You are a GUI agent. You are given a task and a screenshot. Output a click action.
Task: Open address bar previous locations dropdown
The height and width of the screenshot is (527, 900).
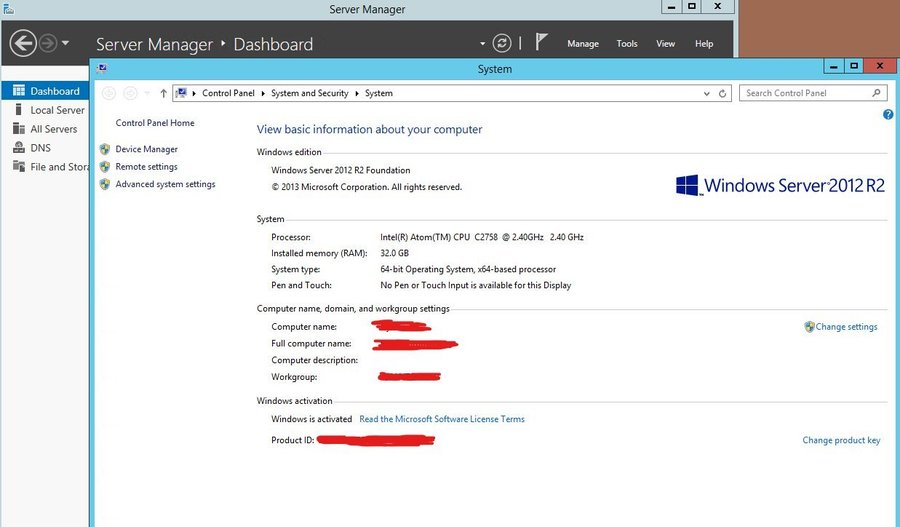707,93
